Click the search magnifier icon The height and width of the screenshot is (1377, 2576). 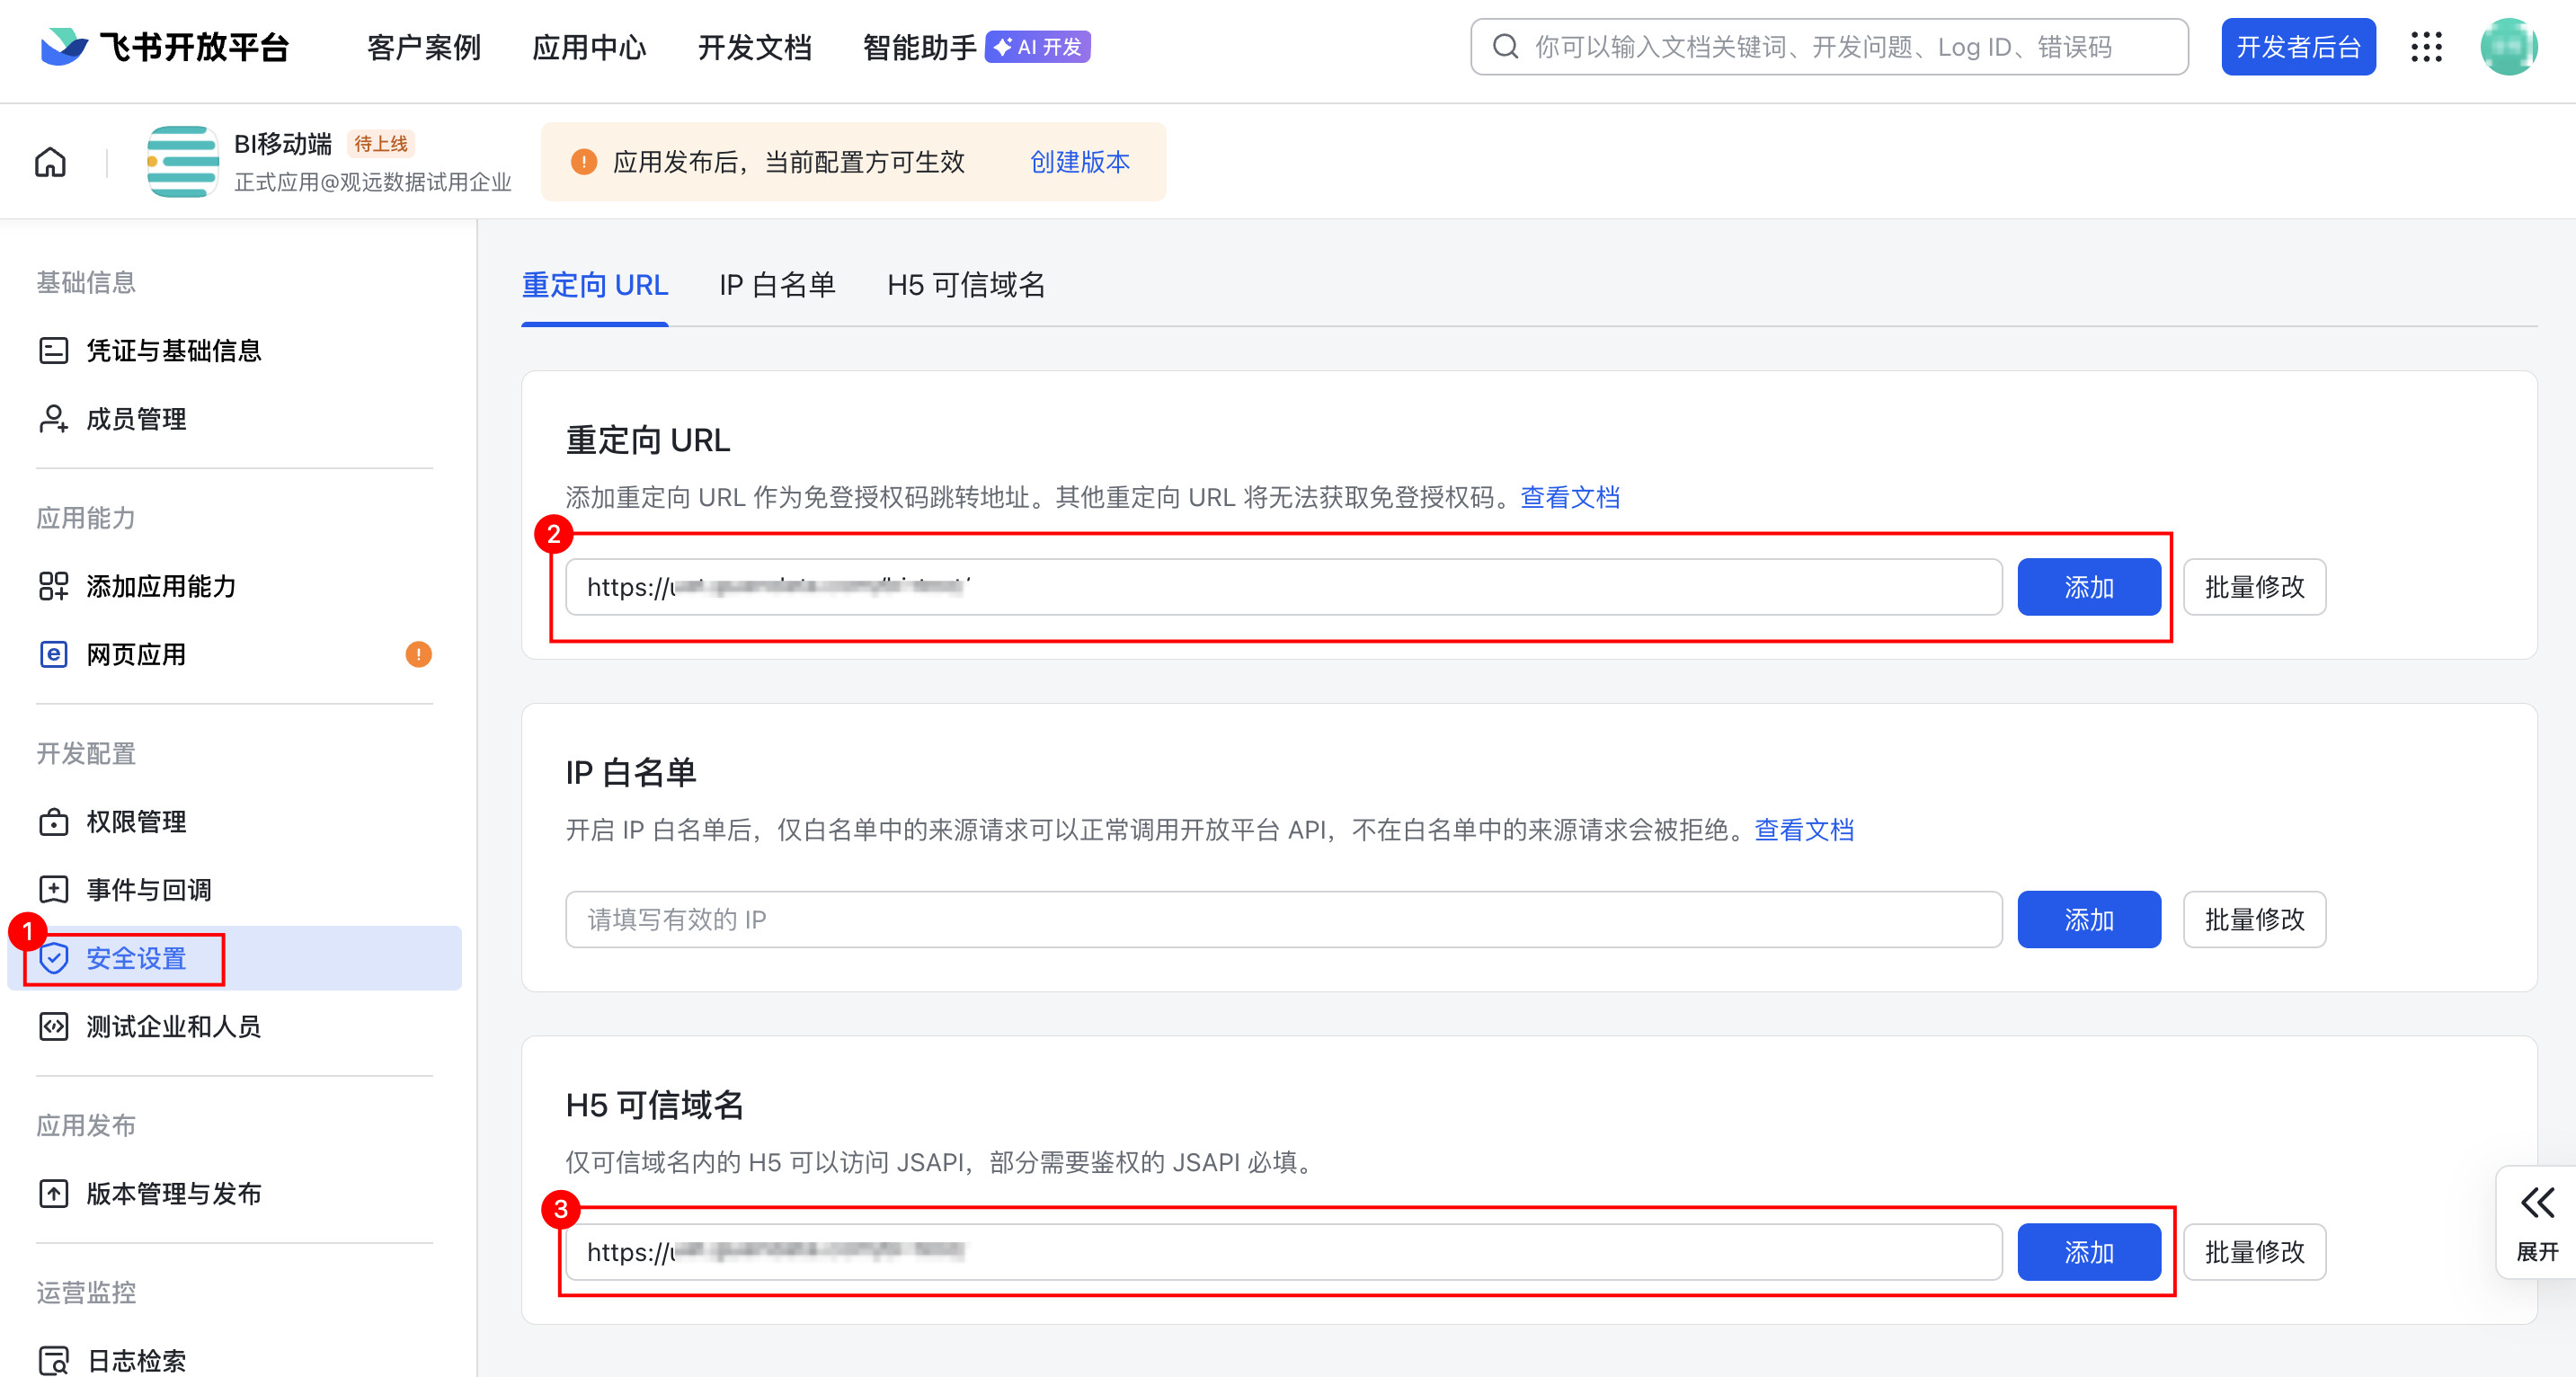[1505, 47]
